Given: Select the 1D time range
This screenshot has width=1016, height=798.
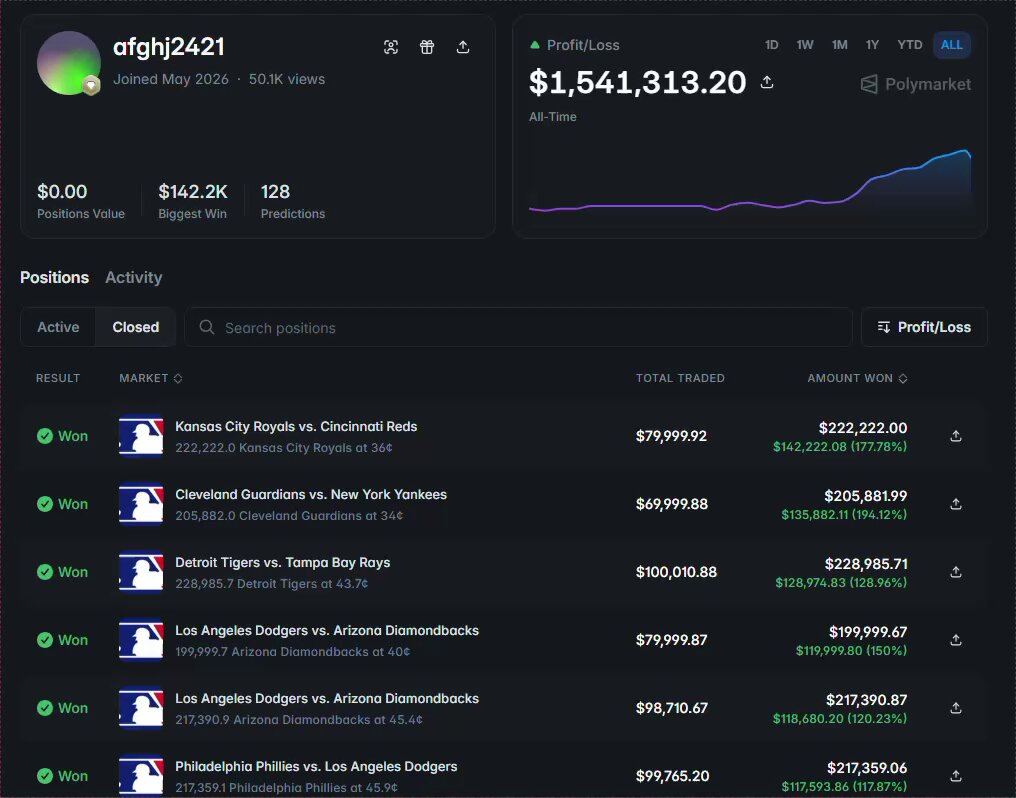Looking at the screenshot, I should click(x=771, y=45).
